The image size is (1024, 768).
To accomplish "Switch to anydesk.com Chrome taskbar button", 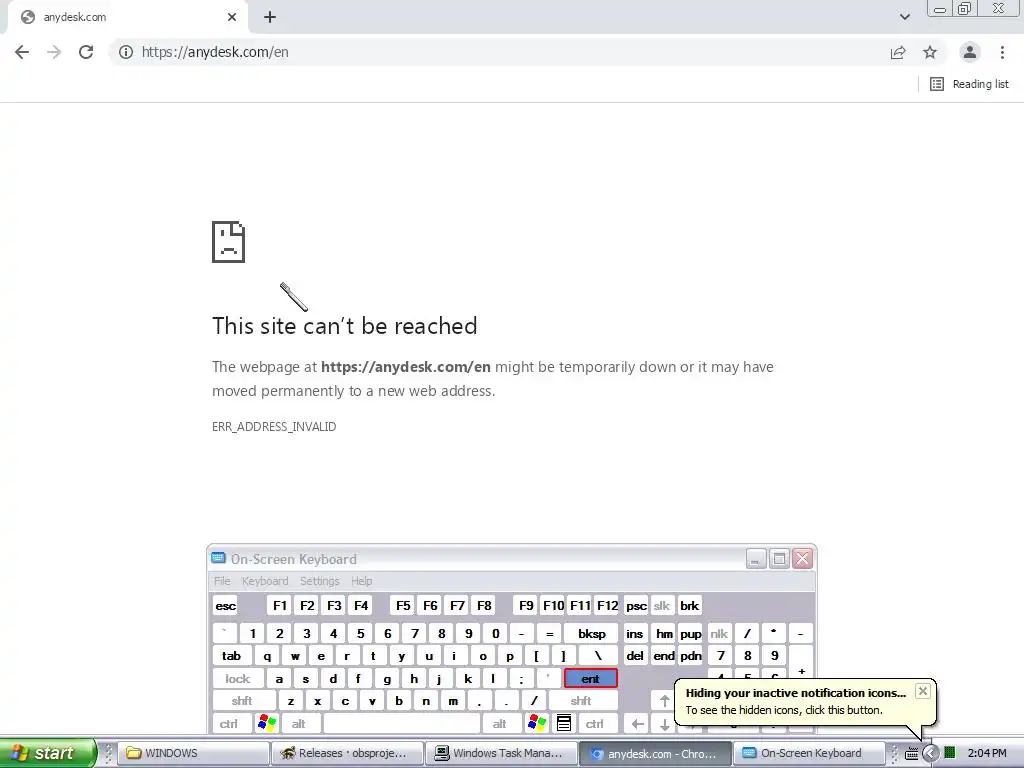I will click(x=654, y=753).
